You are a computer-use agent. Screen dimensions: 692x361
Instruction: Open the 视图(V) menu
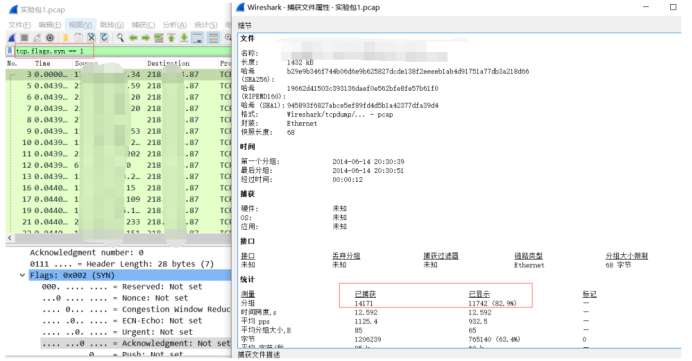(80, 25)
